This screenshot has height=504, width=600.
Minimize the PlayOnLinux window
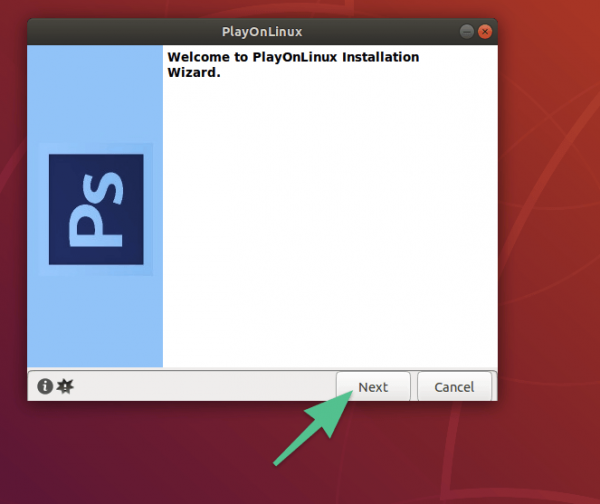(x=466, y=32)
